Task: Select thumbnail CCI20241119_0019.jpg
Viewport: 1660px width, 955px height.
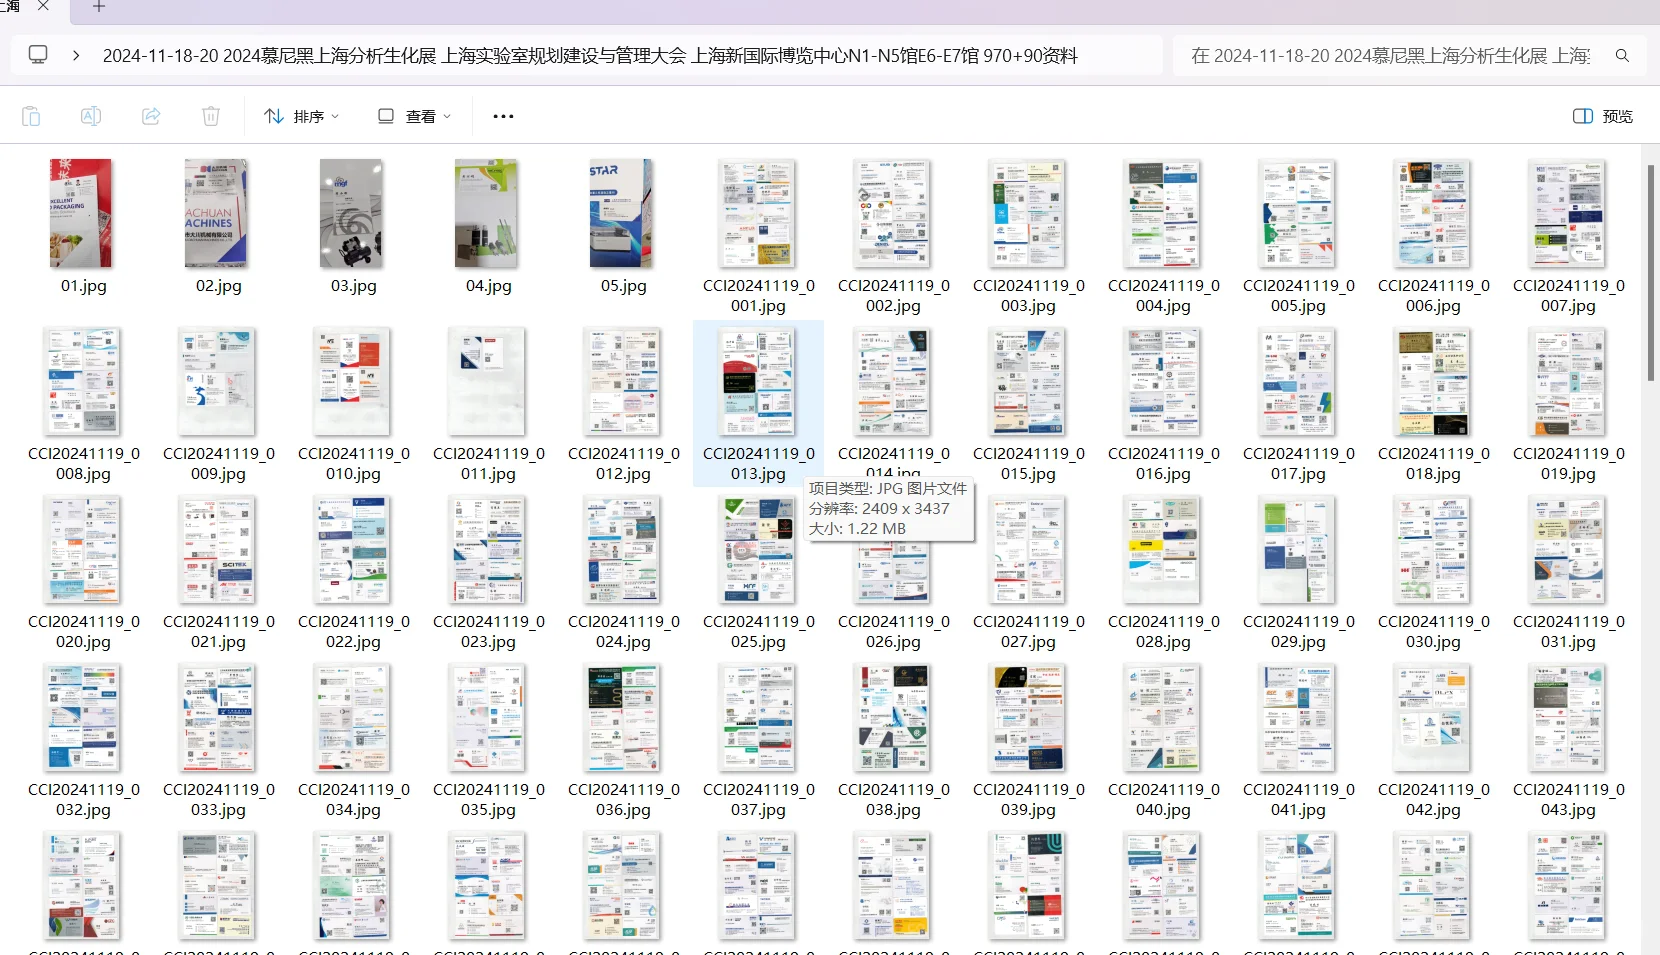Action: (x=1568, y=381)
